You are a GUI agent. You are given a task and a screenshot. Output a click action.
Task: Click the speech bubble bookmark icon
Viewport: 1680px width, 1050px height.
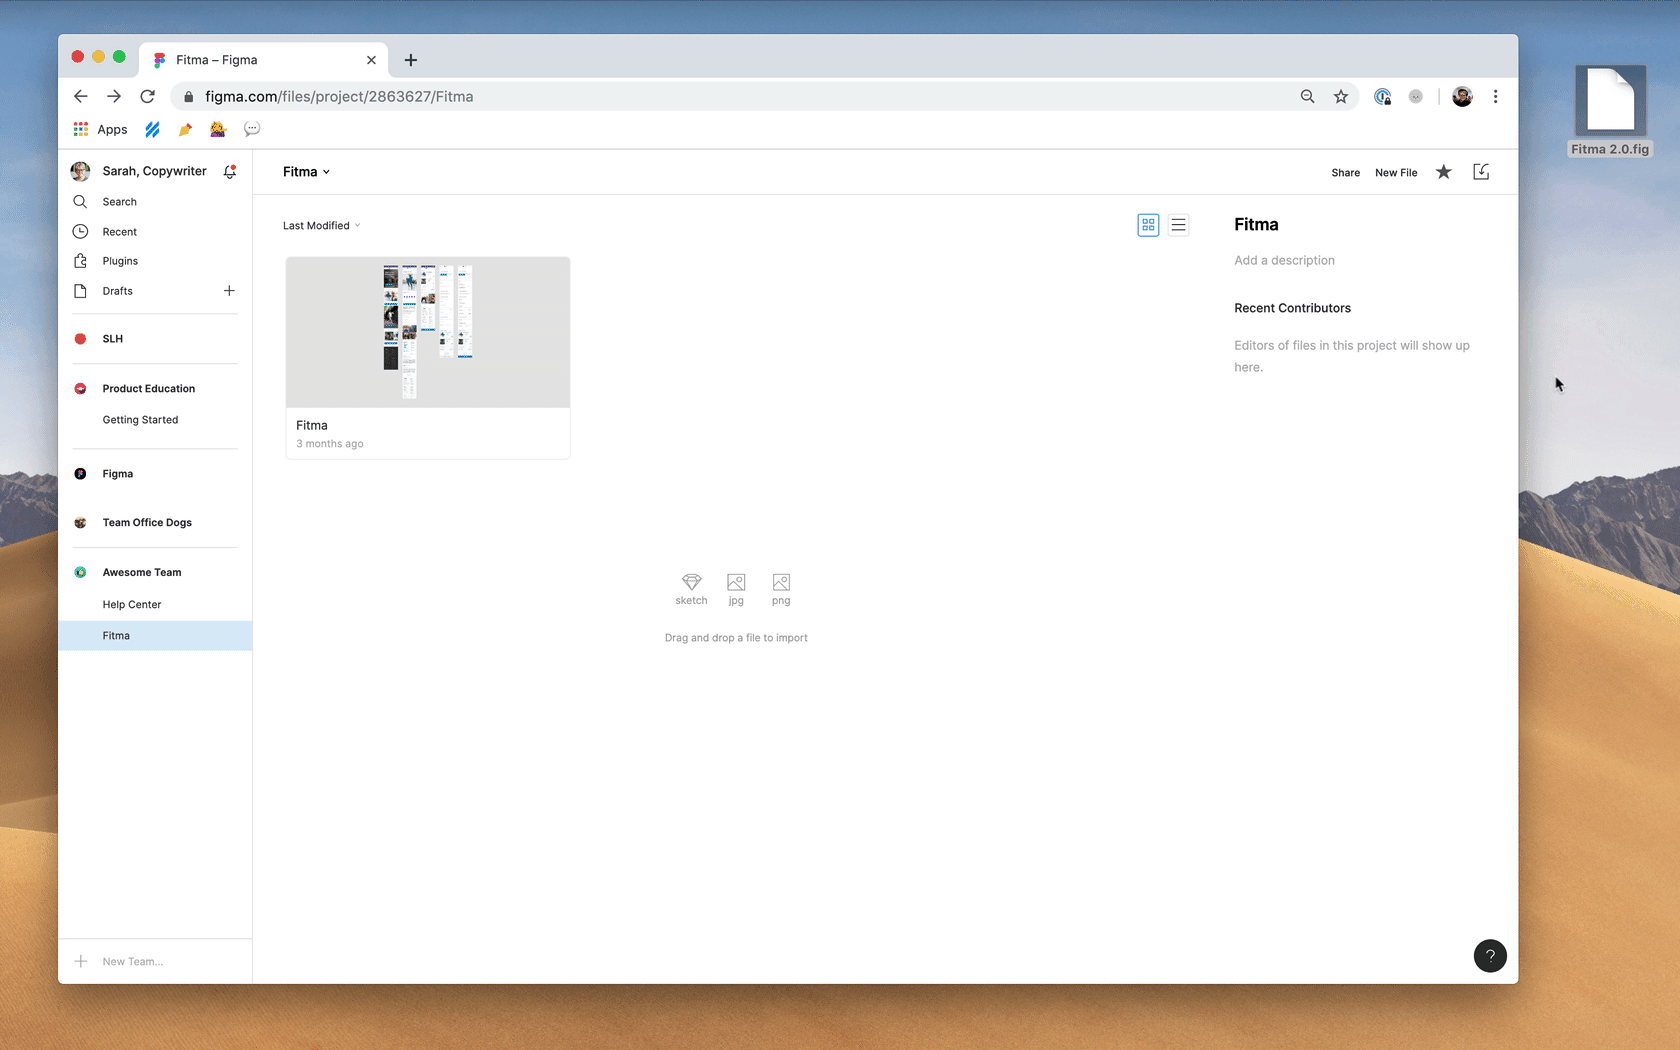[252, 129]
